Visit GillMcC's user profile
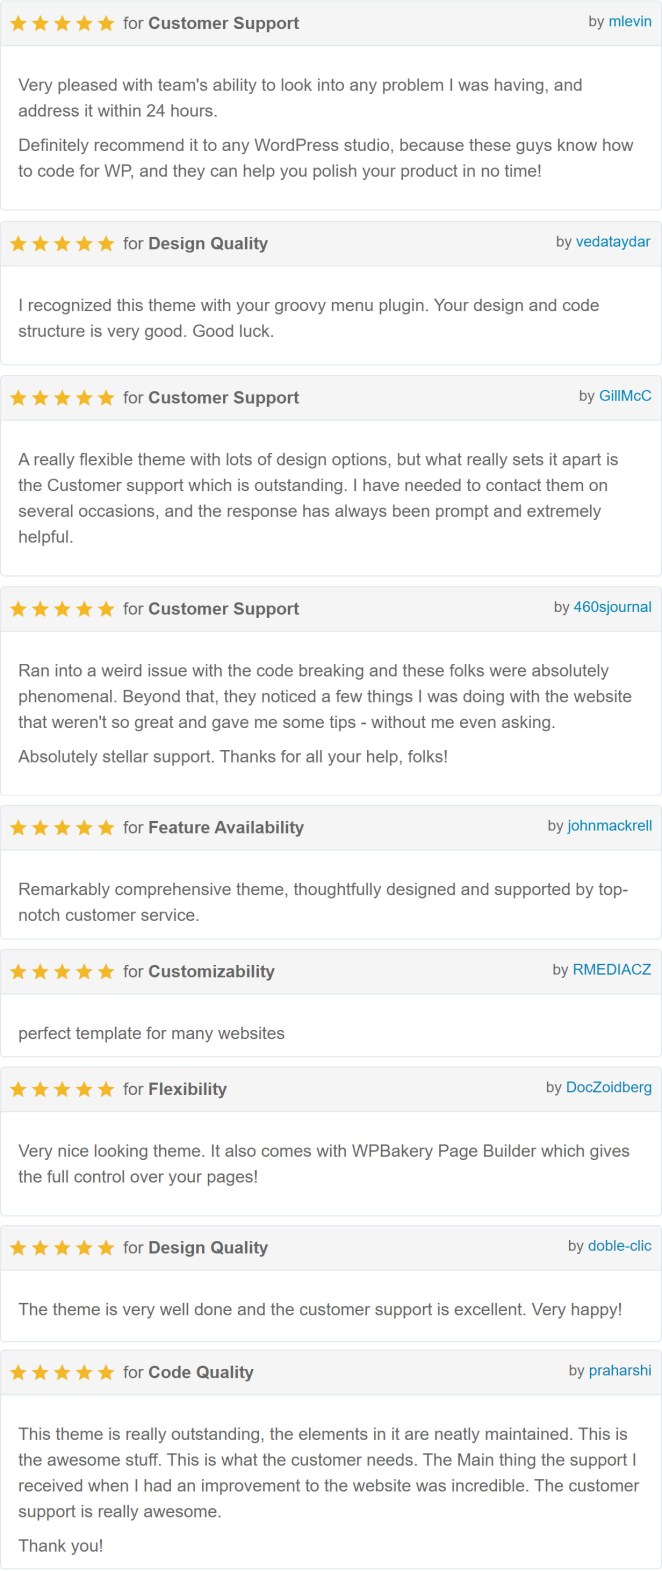Screen dimensions: 662x1571 click(625, 395)
